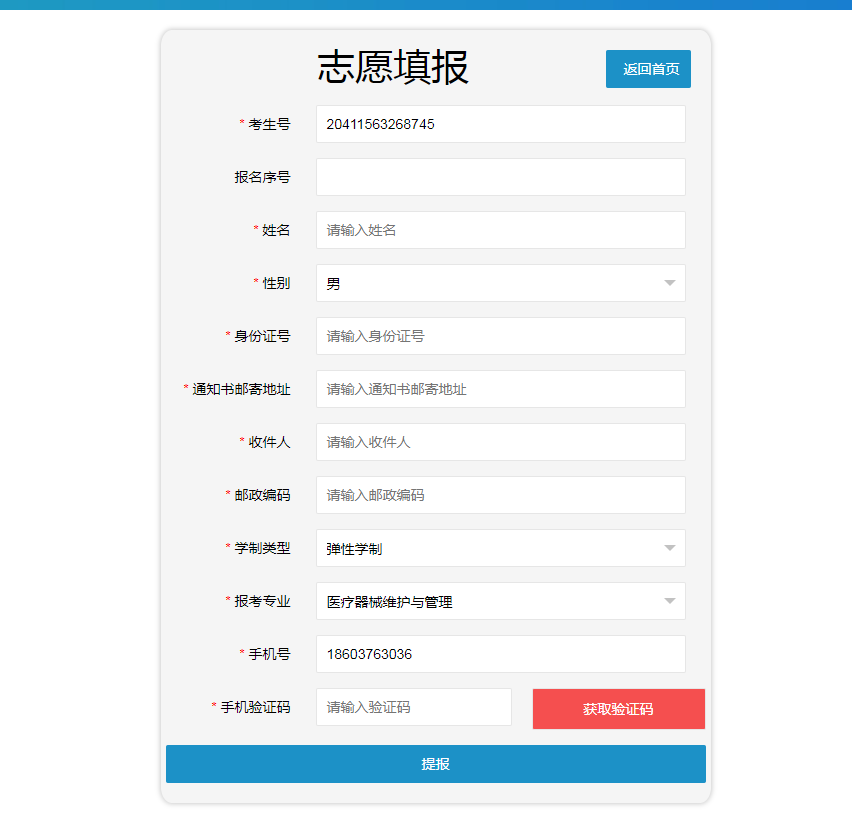Select the 收件人 input field
The width and height of the screenshot is (852, 822).
(500, 442)
